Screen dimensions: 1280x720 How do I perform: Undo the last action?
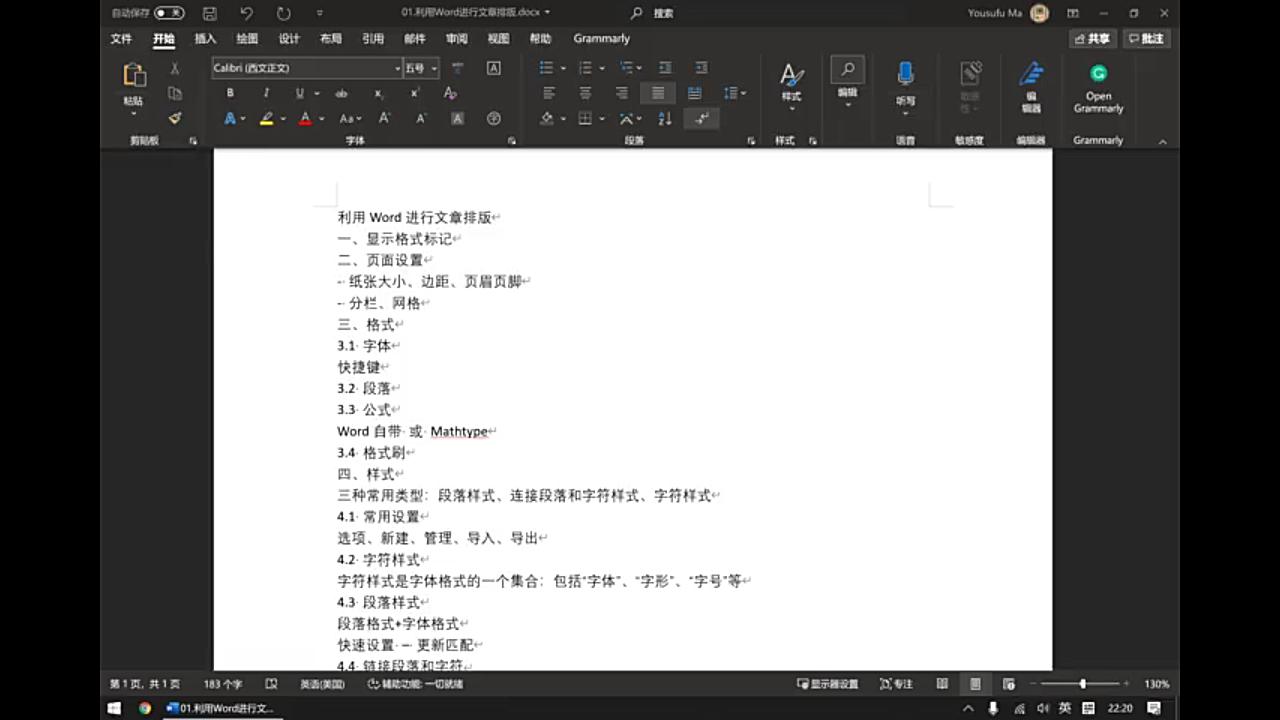coord(246,13)
